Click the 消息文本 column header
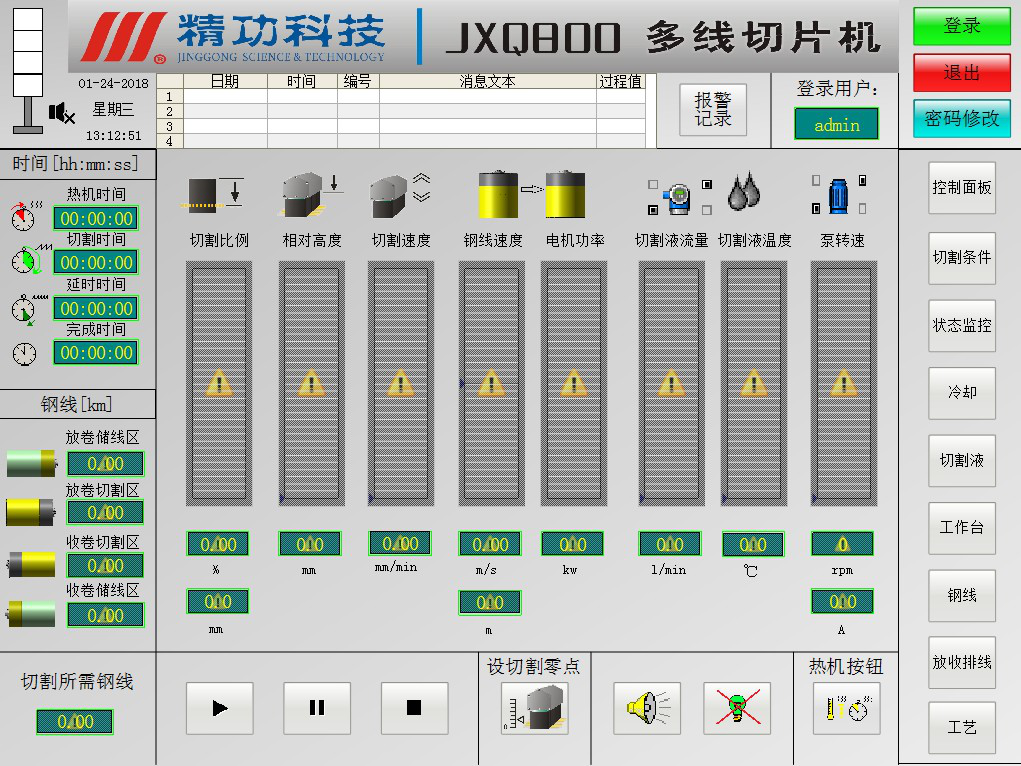The height and width of the screenshot is (766, 1021). click(x=488, y=81)
